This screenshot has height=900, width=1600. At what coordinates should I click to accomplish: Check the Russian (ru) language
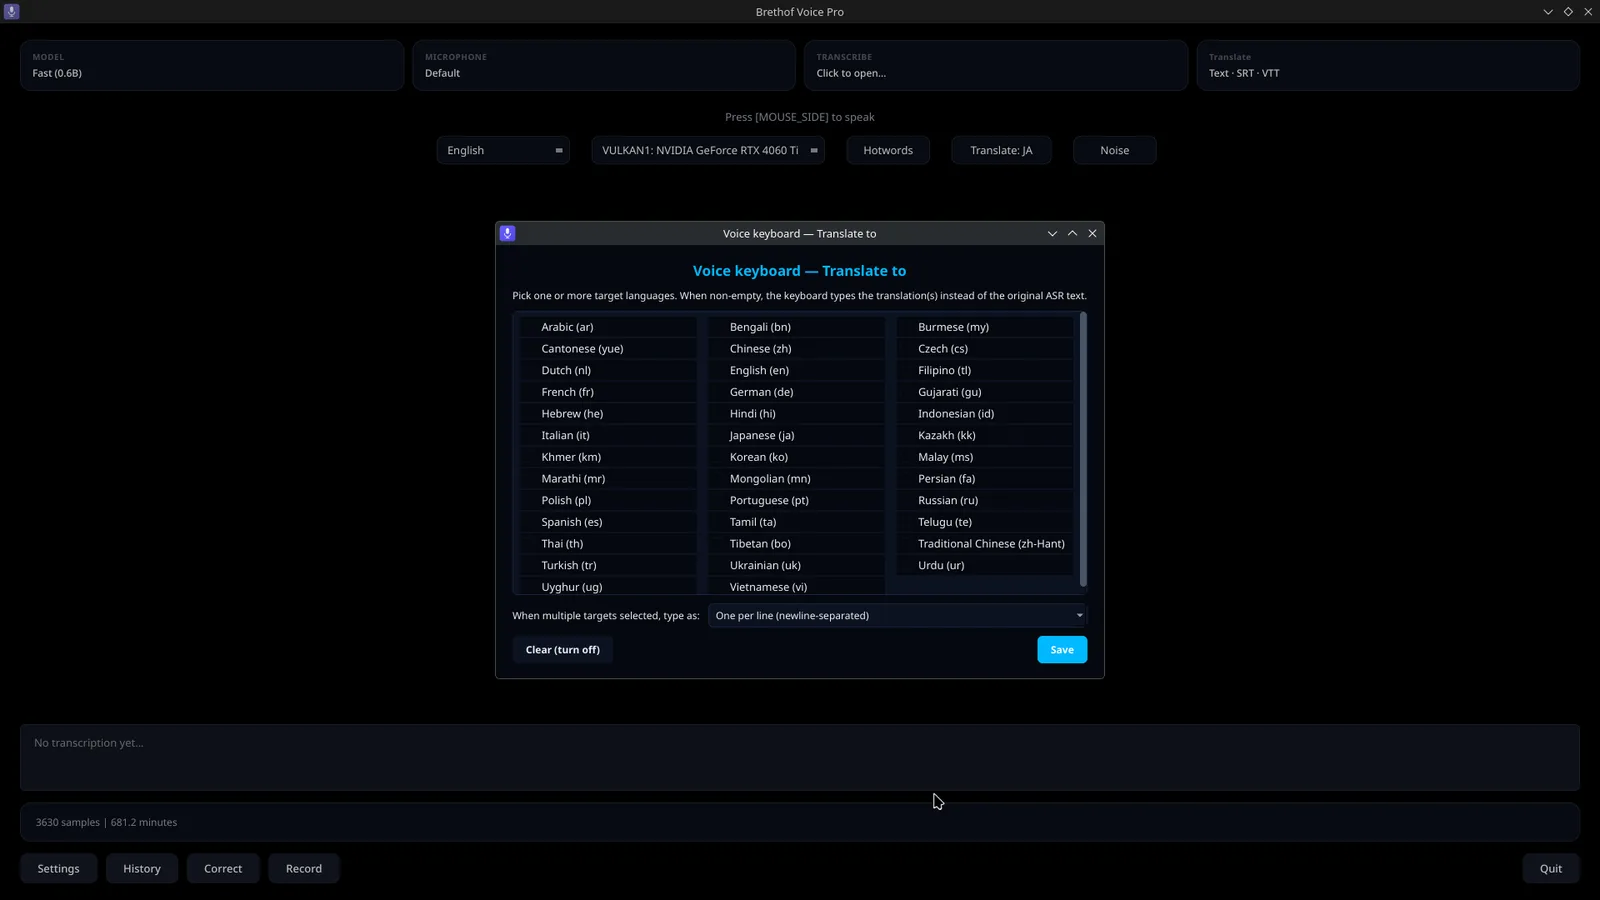984,500
